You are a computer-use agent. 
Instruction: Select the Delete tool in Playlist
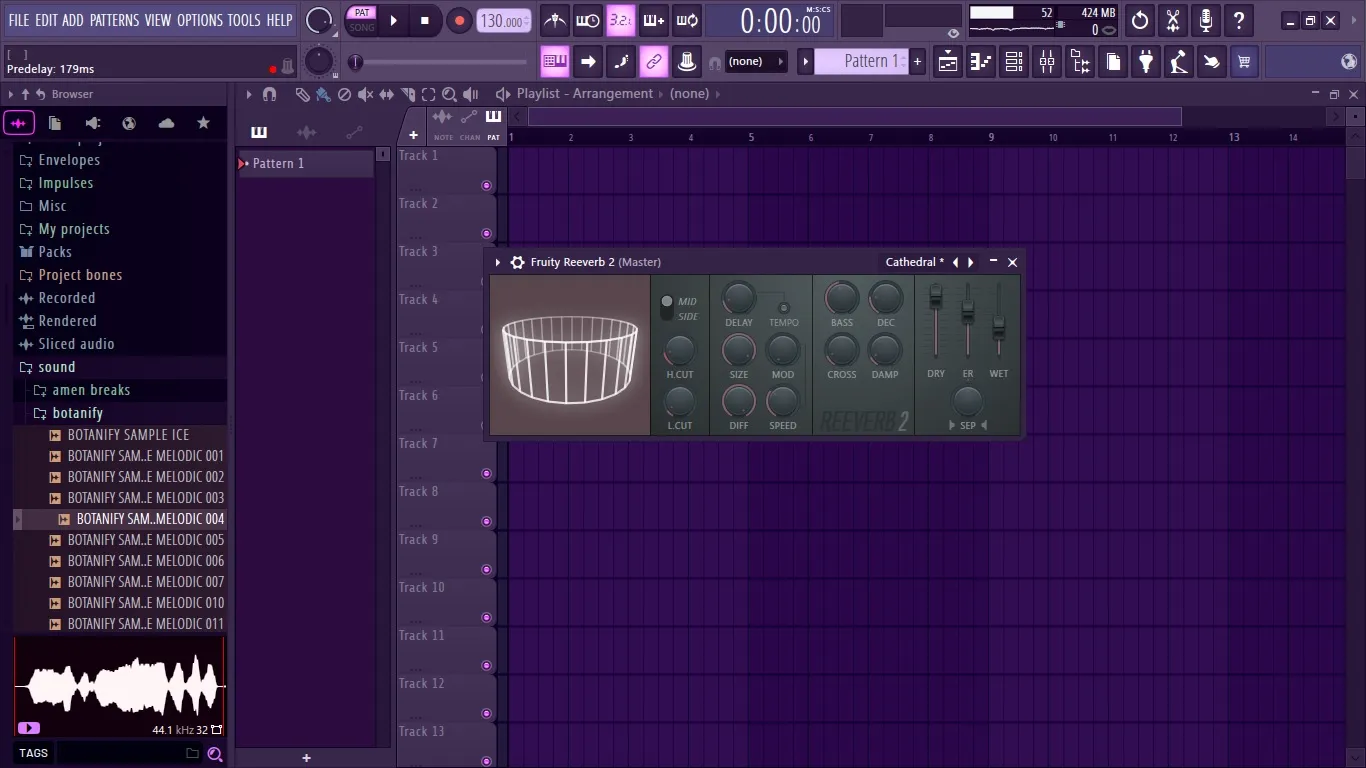click(344, 94)
